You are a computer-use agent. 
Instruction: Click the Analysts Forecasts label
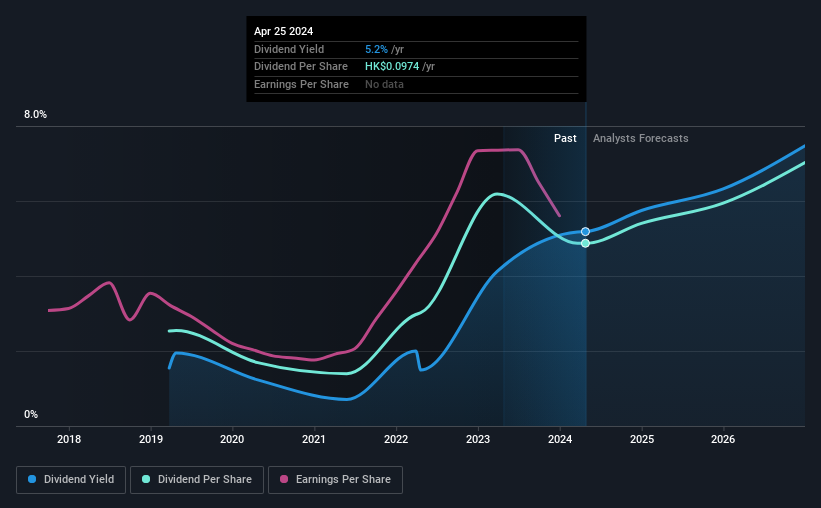point(640,138)
